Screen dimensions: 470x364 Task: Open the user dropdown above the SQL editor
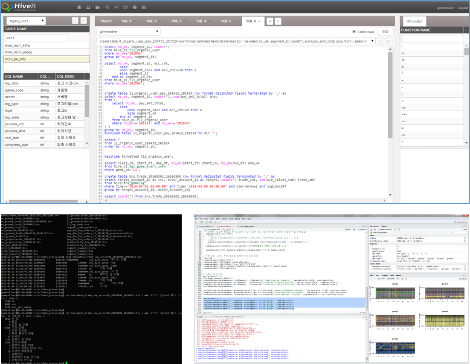point(129,32)
